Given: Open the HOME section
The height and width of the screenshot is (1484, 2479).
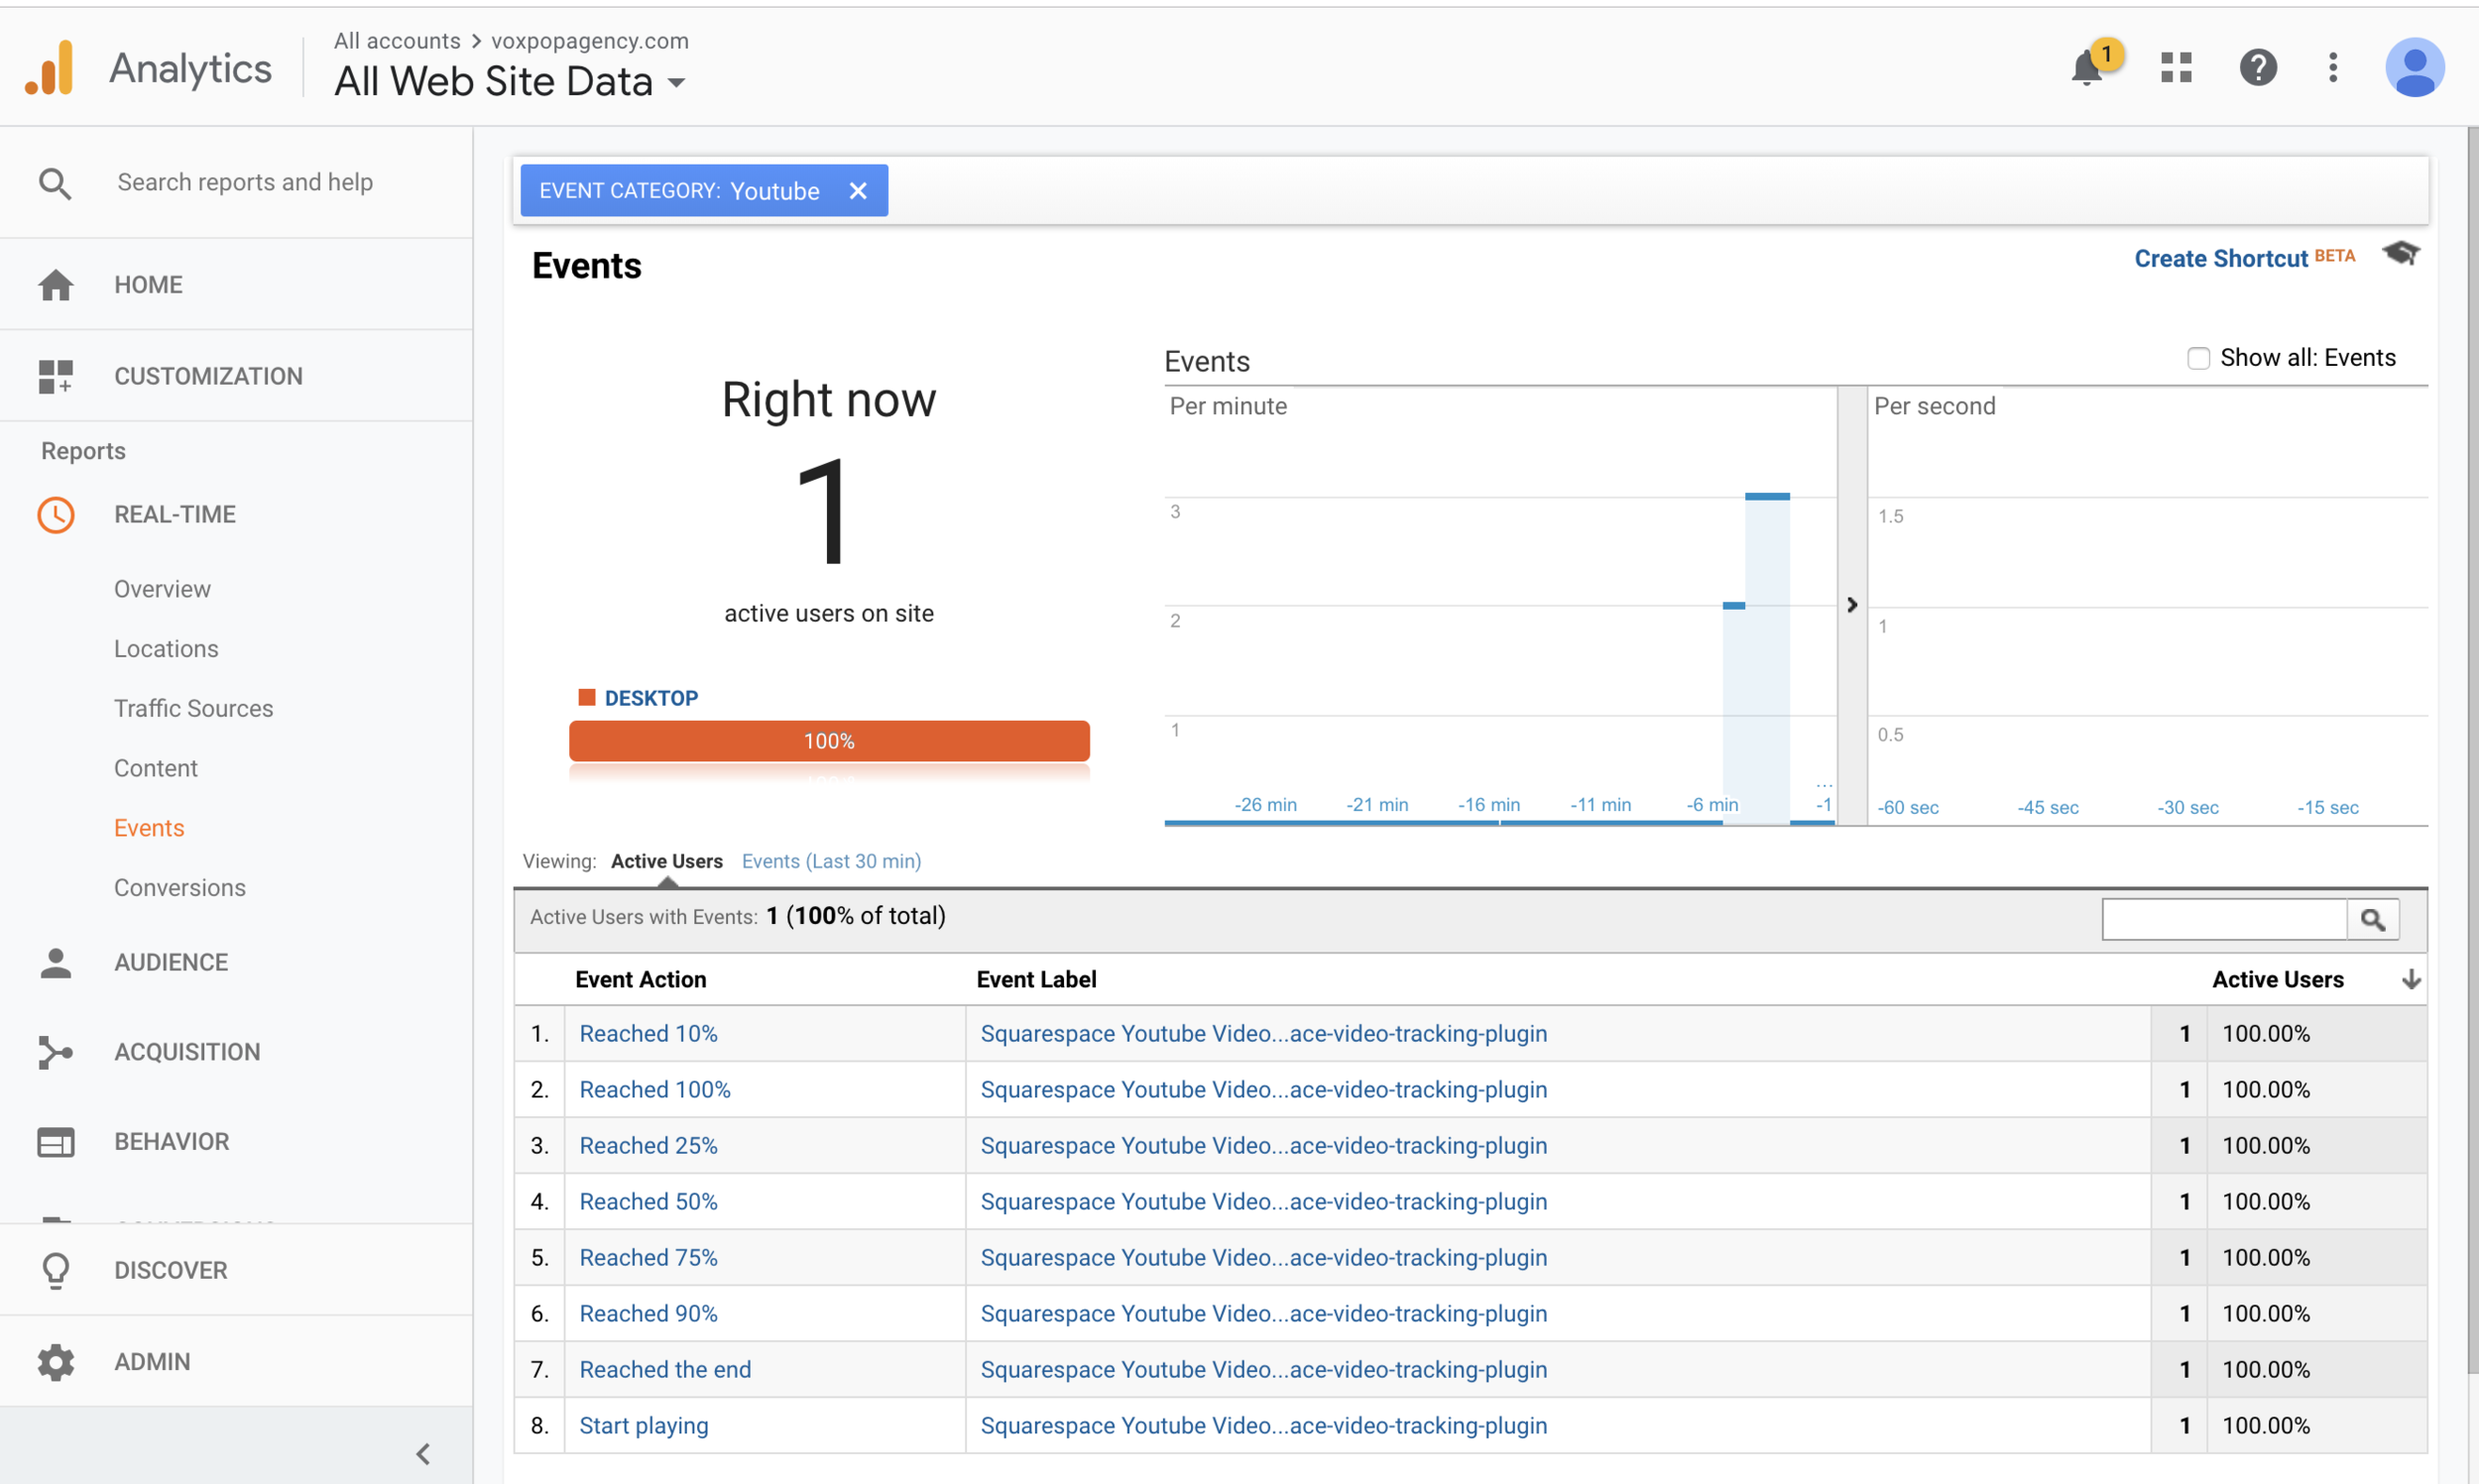Looking at the screenshot, I should click(148, 285).
